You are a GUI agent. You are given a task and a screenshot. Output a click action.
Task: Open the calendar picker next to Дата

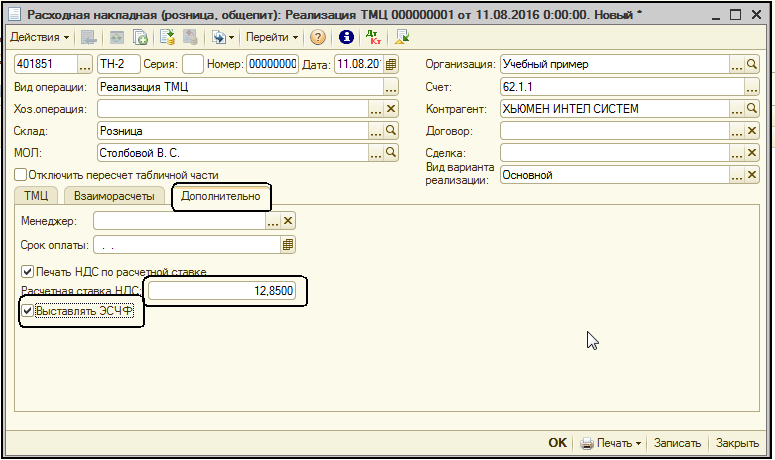coord(392,64)
